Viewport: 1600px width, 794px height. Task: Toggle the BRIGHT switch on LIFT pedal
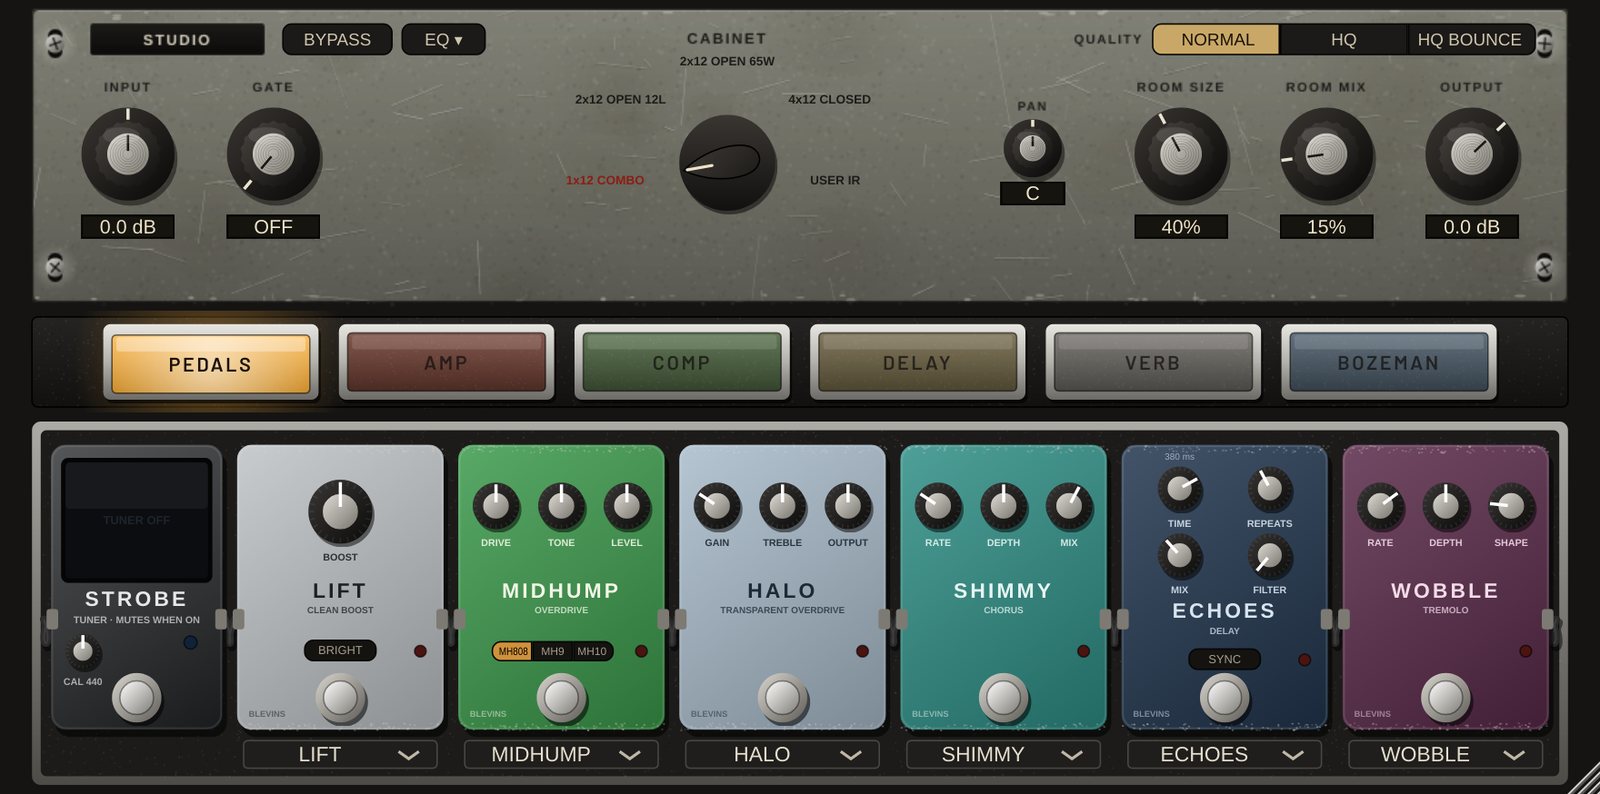(340, 650)
